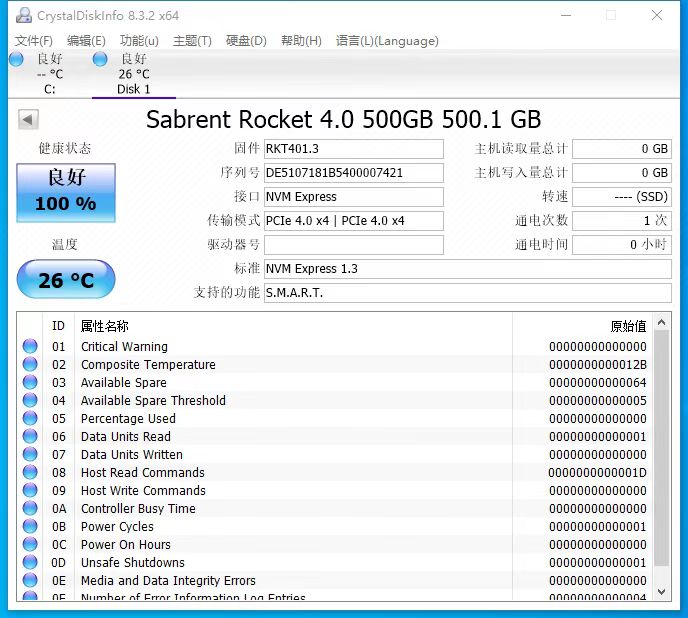Click the supported features field S.M.A.R.T.

468,293
